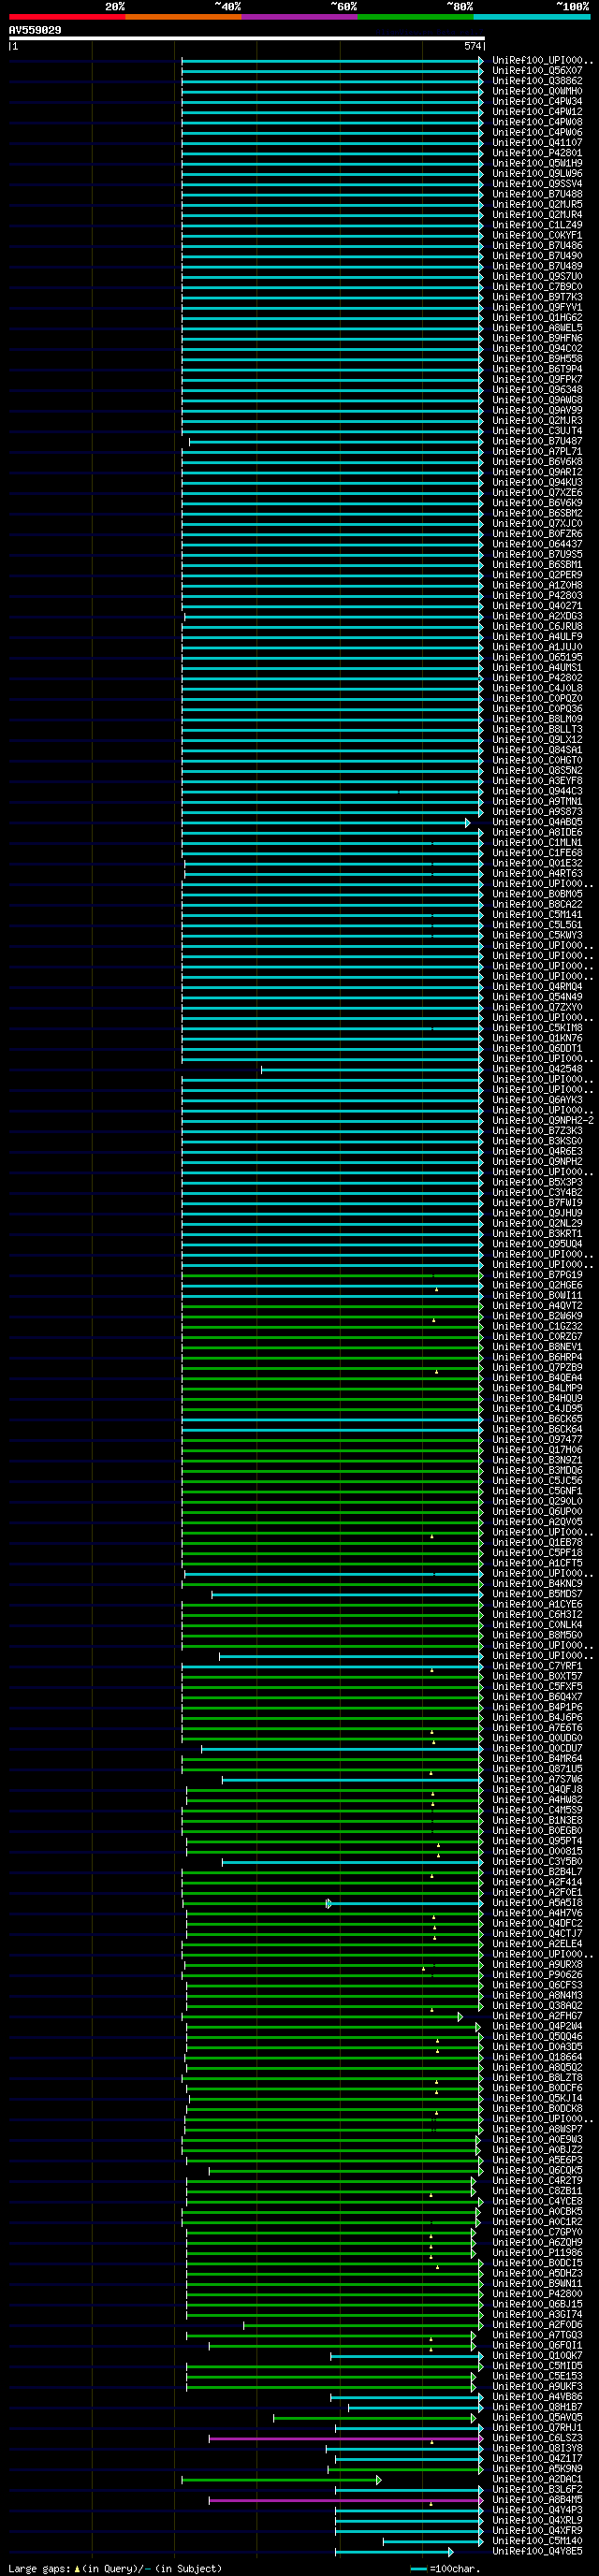Open hit UniRef100_Q17H06
The height and width of the screenshot is (2576, 599).
point(537,1450)
